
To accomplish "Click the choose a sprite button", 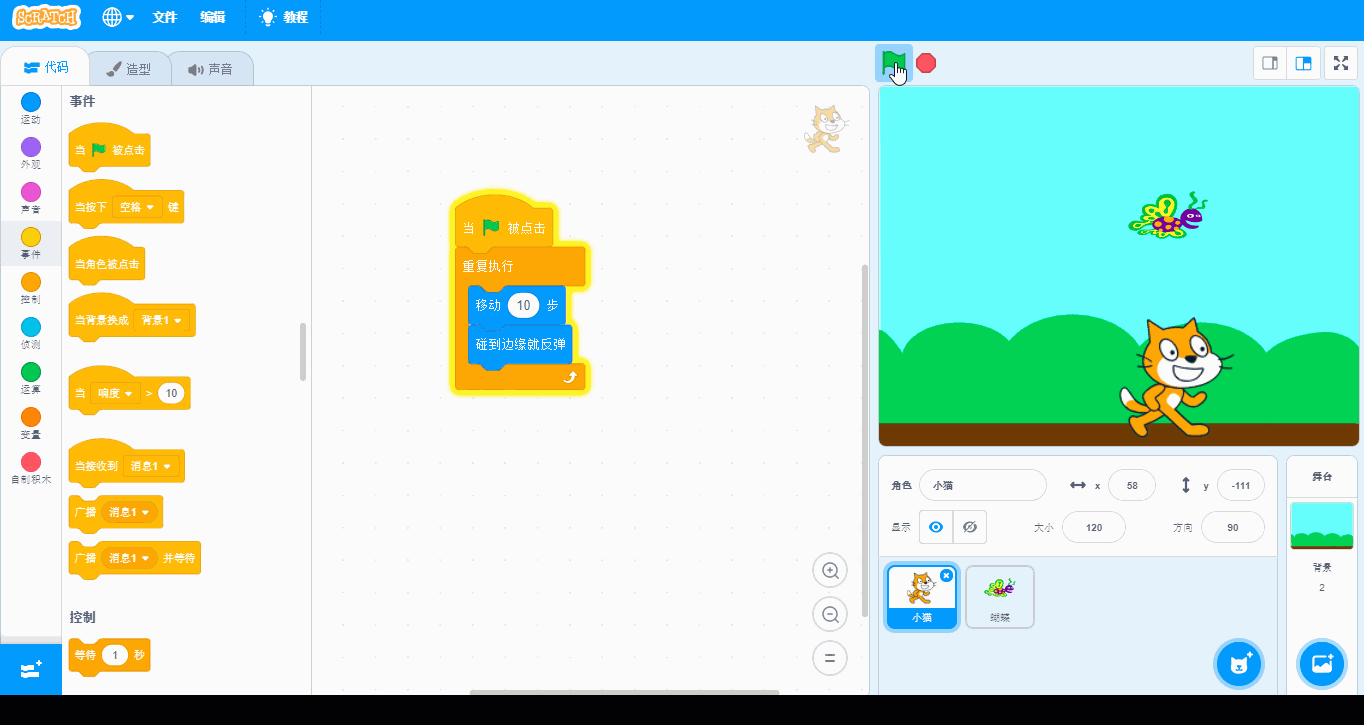I will coord(1240,663).
